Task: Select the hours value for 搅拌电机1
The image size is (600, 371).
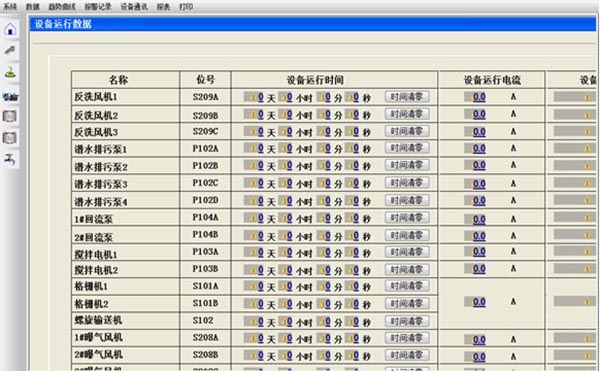Action: click(x=285, y=252)
